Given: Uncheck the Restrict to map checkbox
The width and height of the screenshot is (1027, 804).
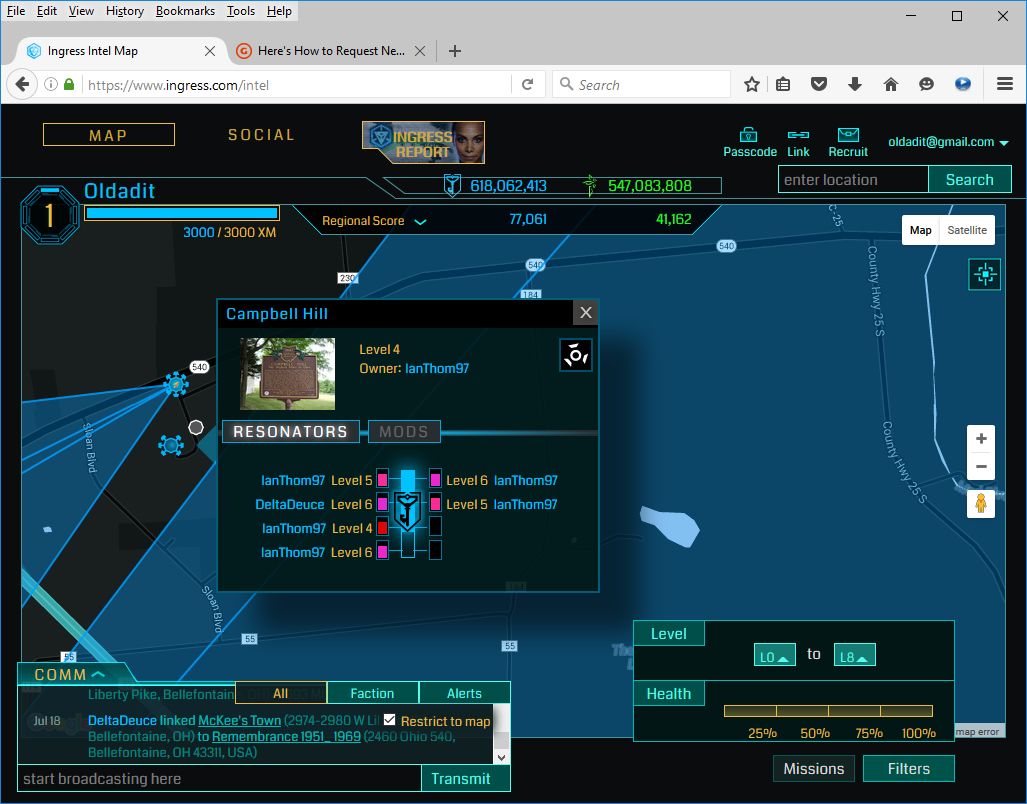Looking at the screenshot, I should pyautogui.click(x=390, y=720).
